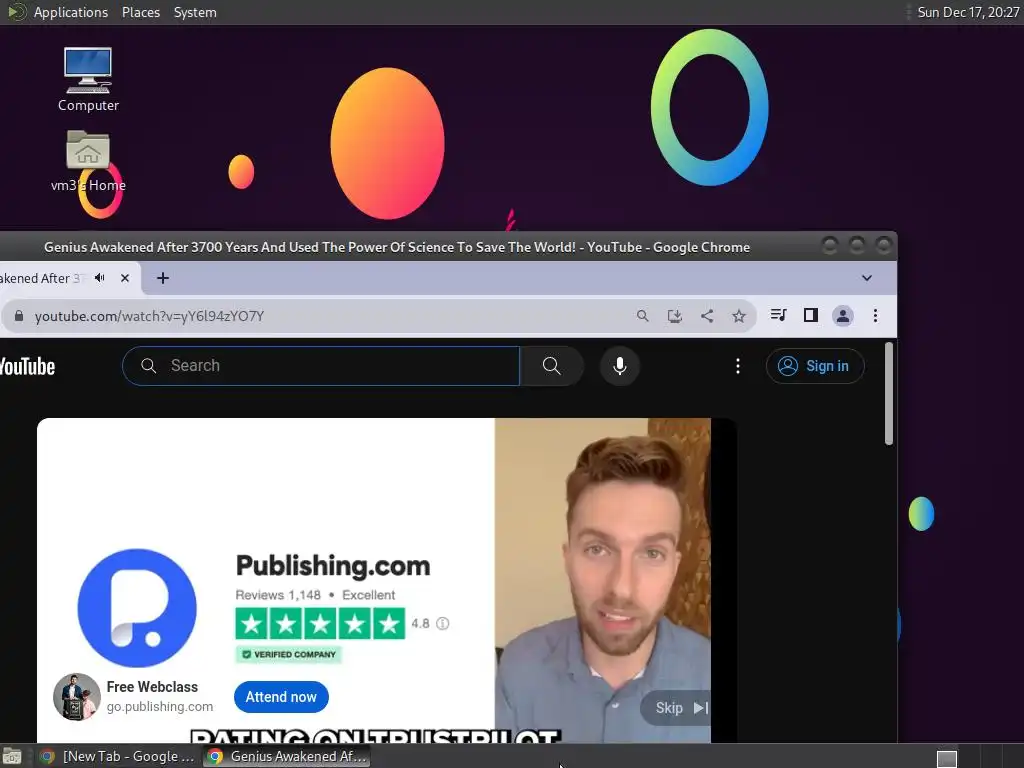The width and height of the screenshot is (1024, 768).
Task: Open the Applications menu
Action: point(71,12)
